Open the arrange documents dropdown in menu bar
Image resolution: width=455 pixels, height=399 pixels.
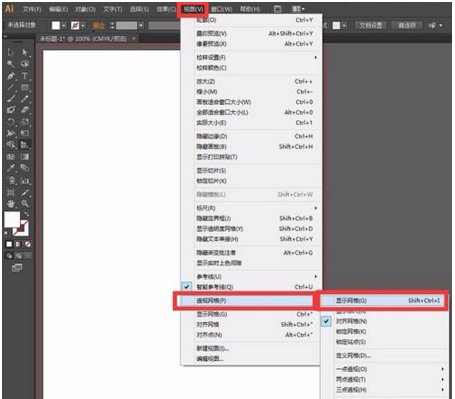coord(298,9)
